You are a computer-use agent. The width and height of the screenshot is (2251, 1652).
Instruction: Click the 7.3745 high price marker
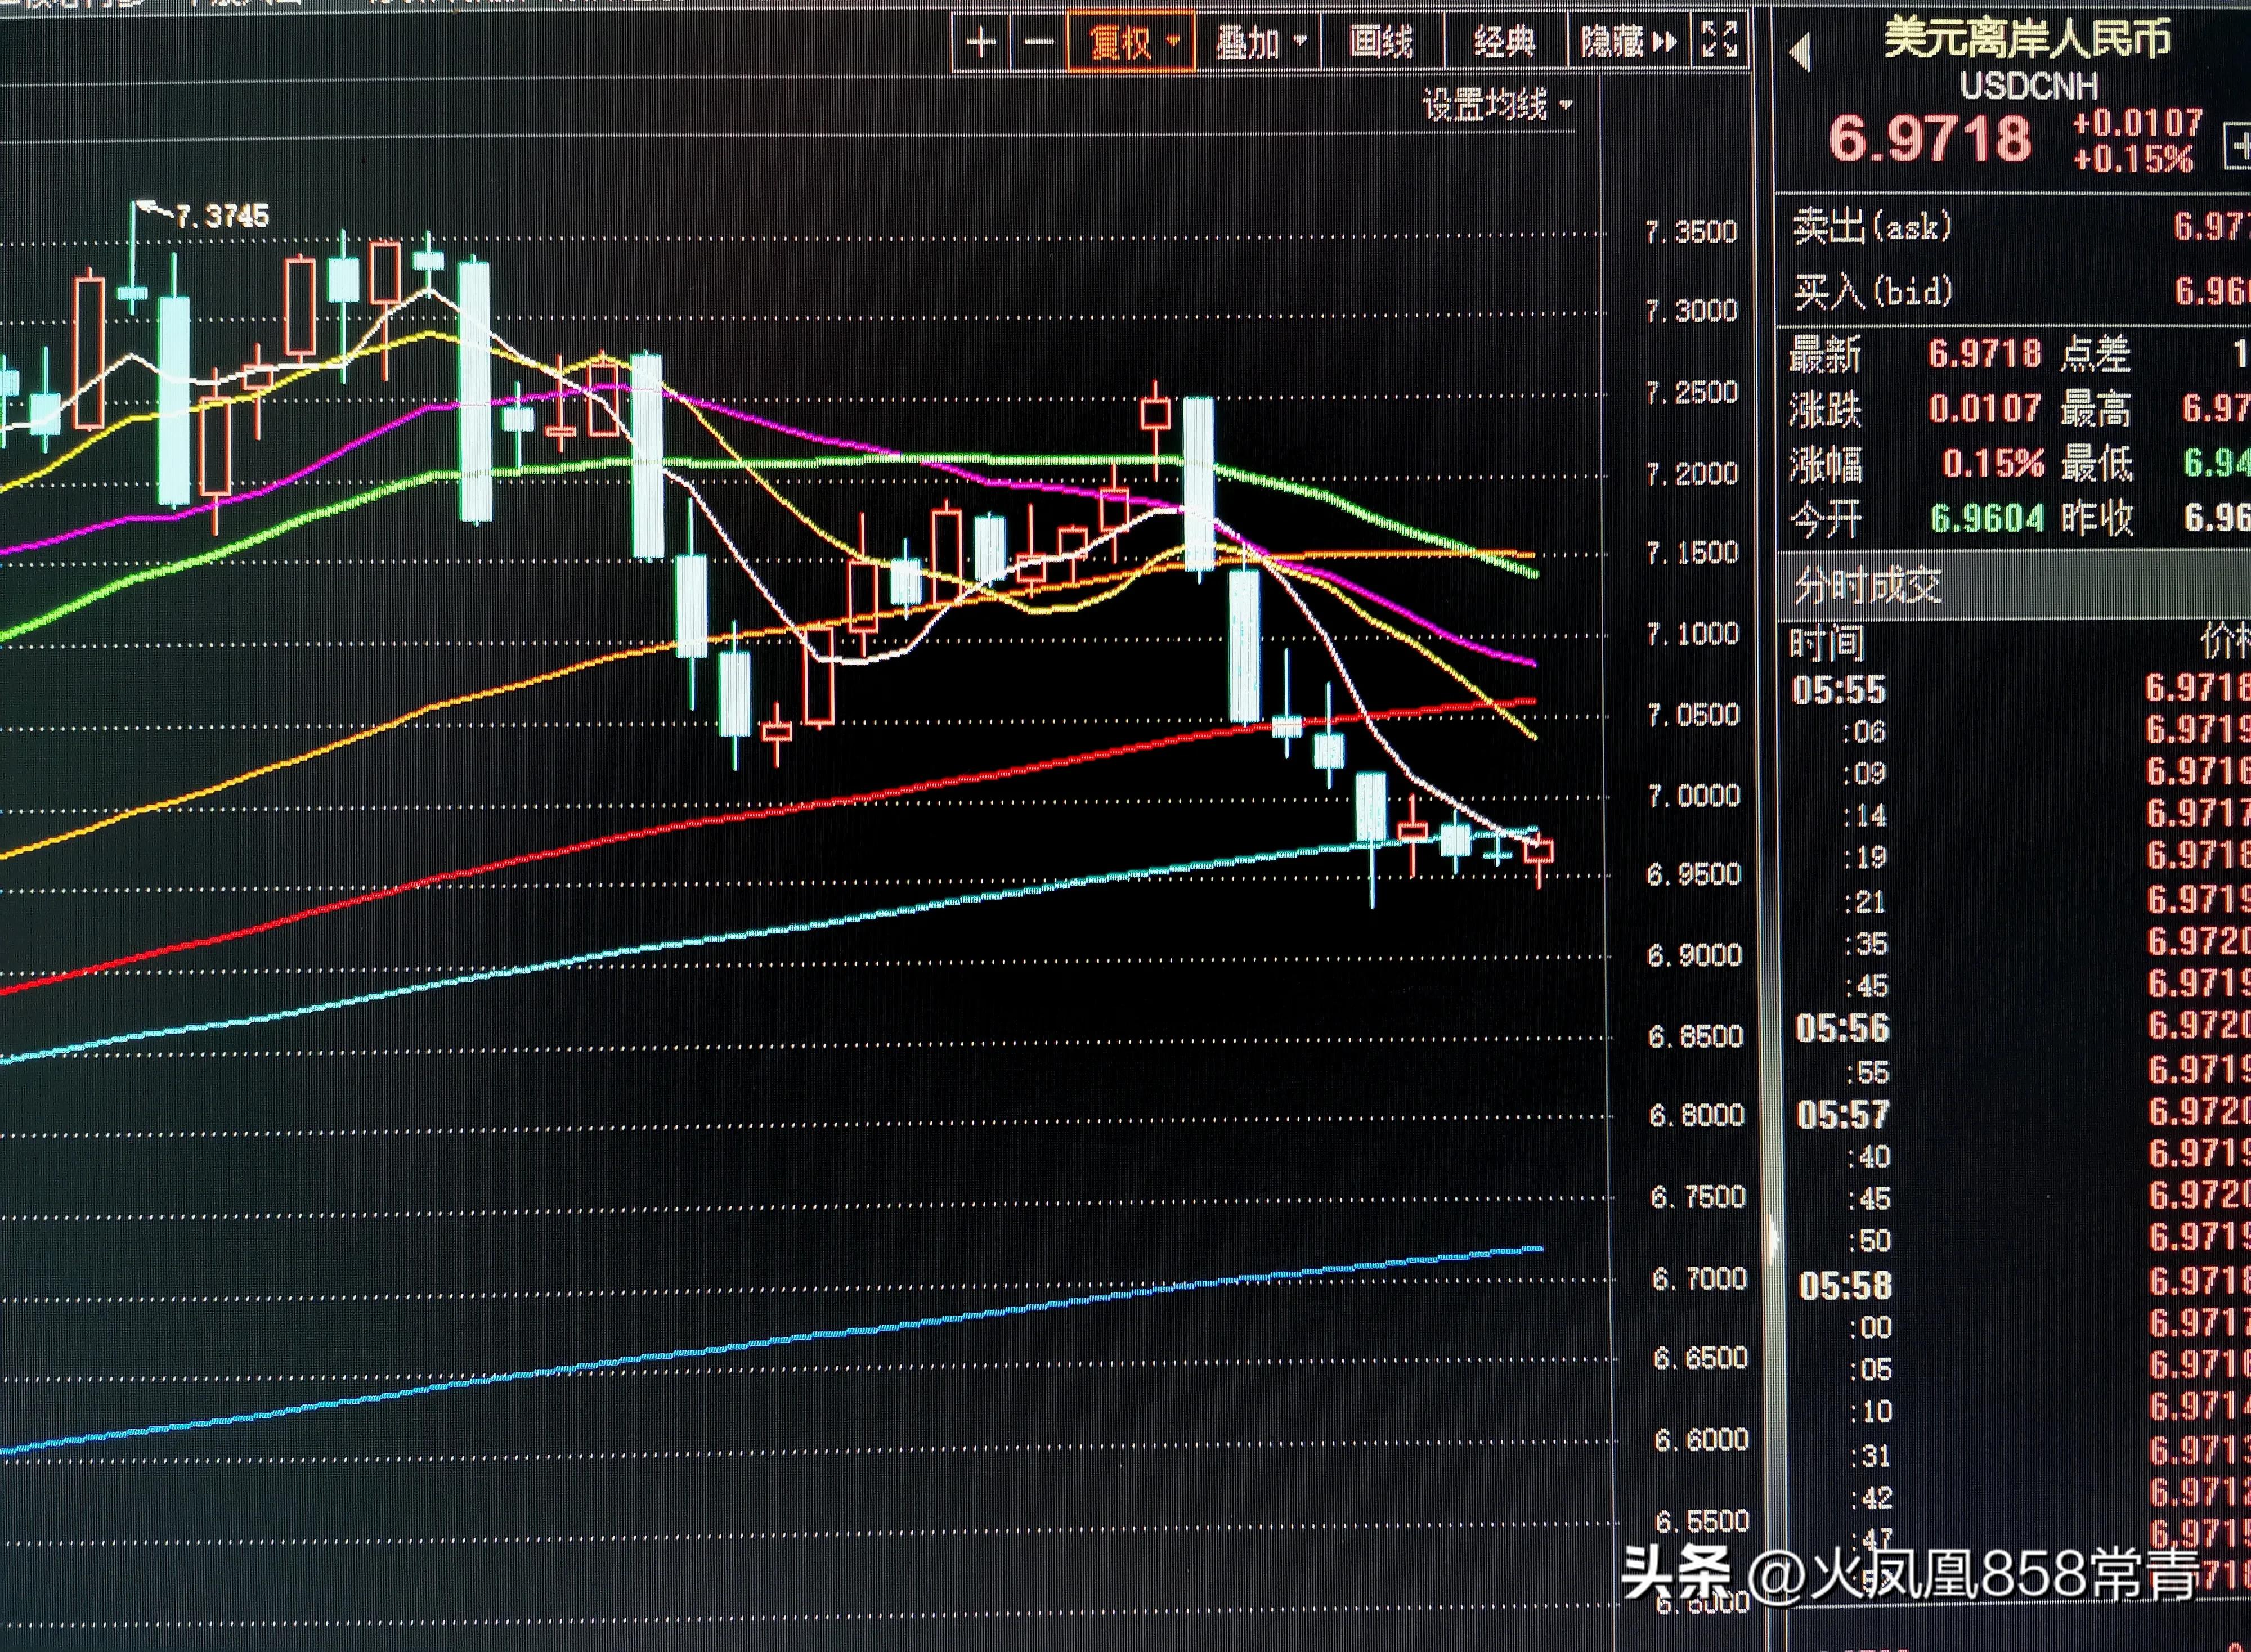pyautogui.click(x=221, y=216)
